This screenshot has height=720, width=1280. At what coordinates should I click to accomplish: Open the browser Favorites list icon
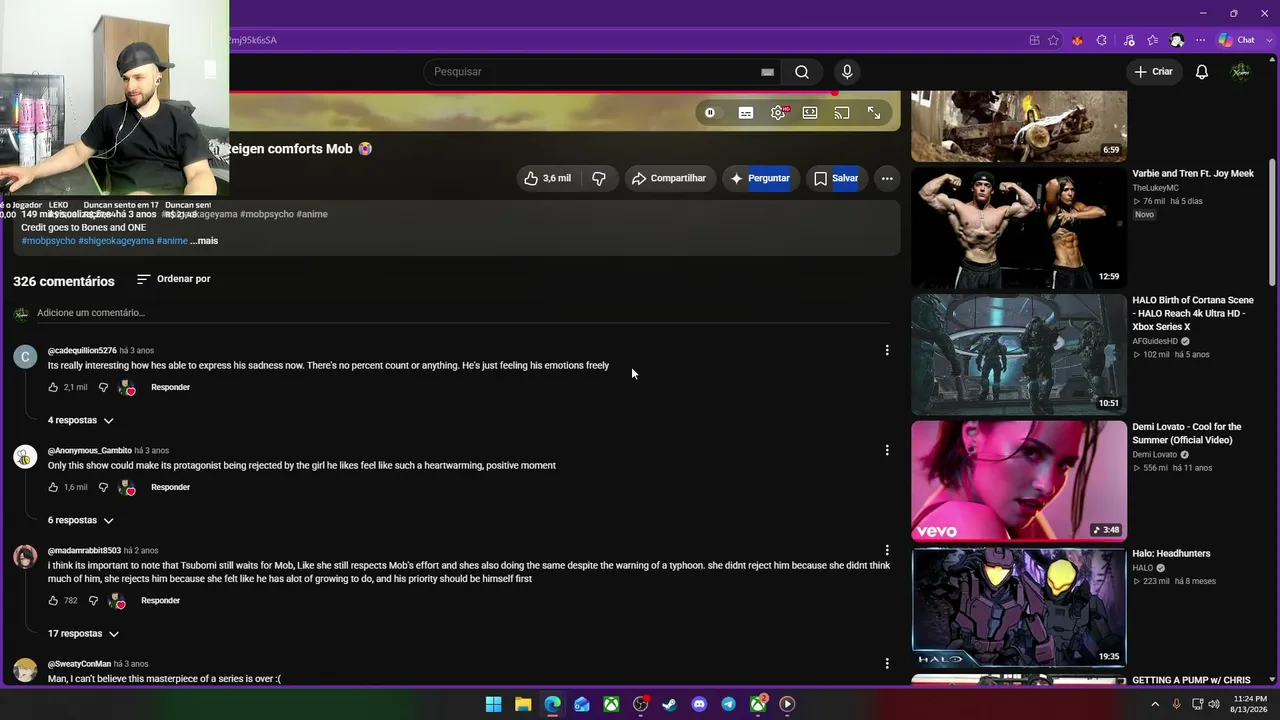point(1153,40)
